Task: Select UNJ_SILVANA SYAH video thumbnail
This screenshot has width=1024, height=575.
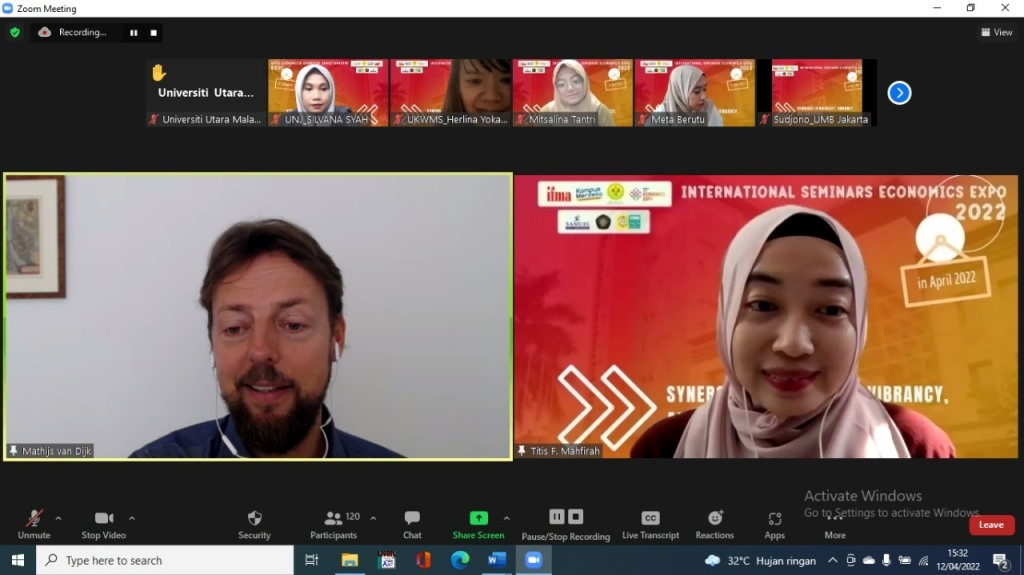Action: click(x=328, y=92)
